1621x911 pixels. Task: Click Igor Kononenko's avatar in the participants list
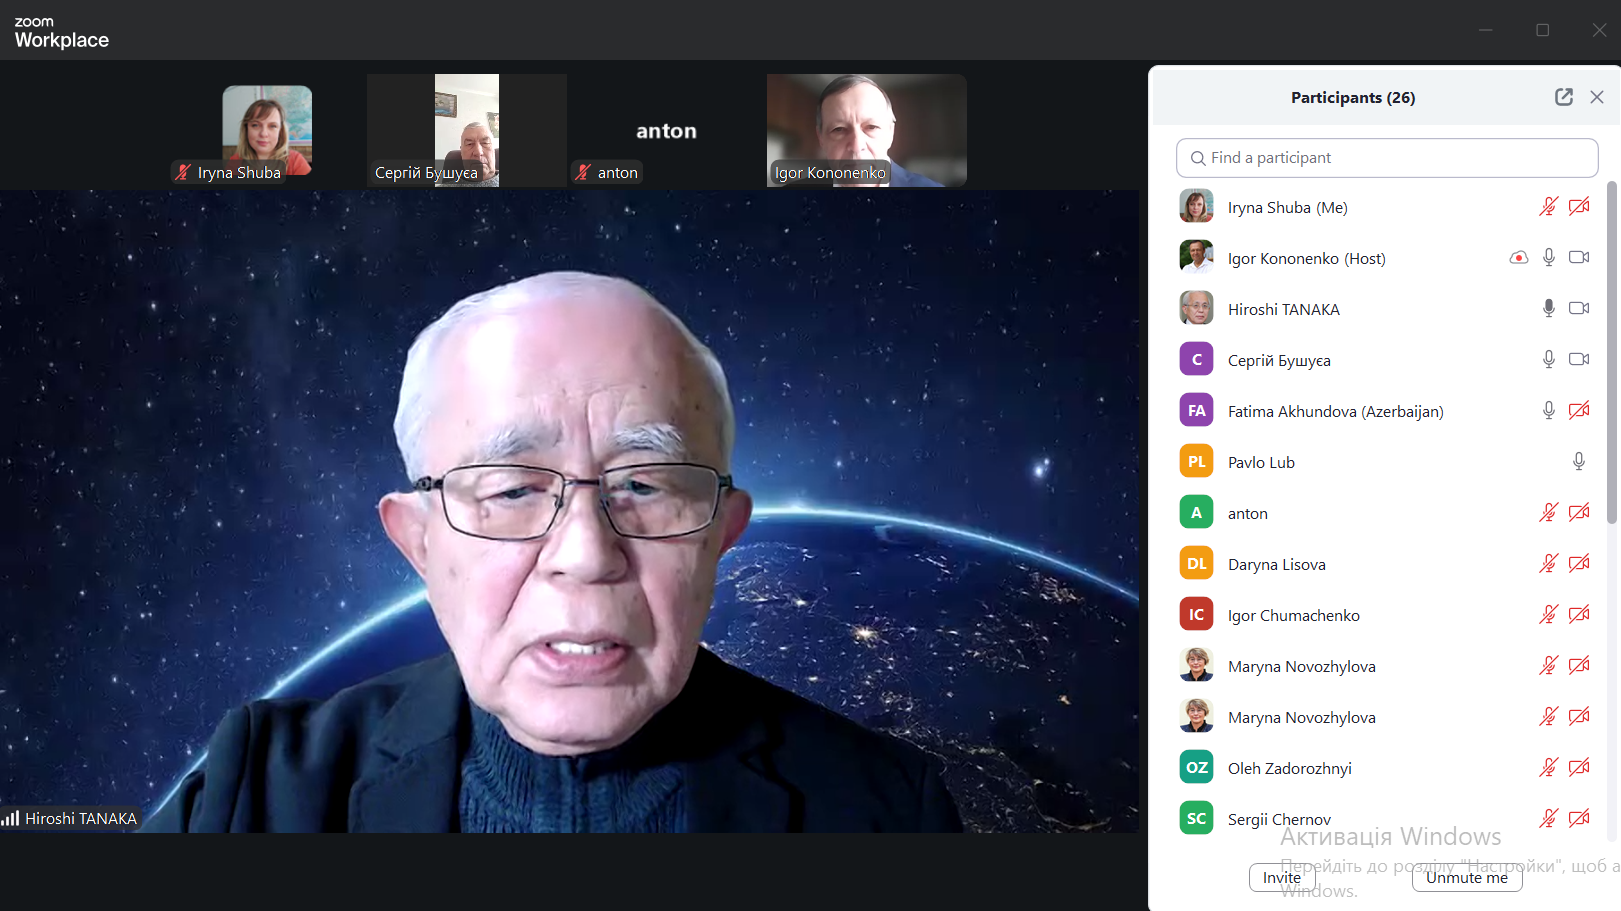pyautogui.click(x=1196, y=257)
